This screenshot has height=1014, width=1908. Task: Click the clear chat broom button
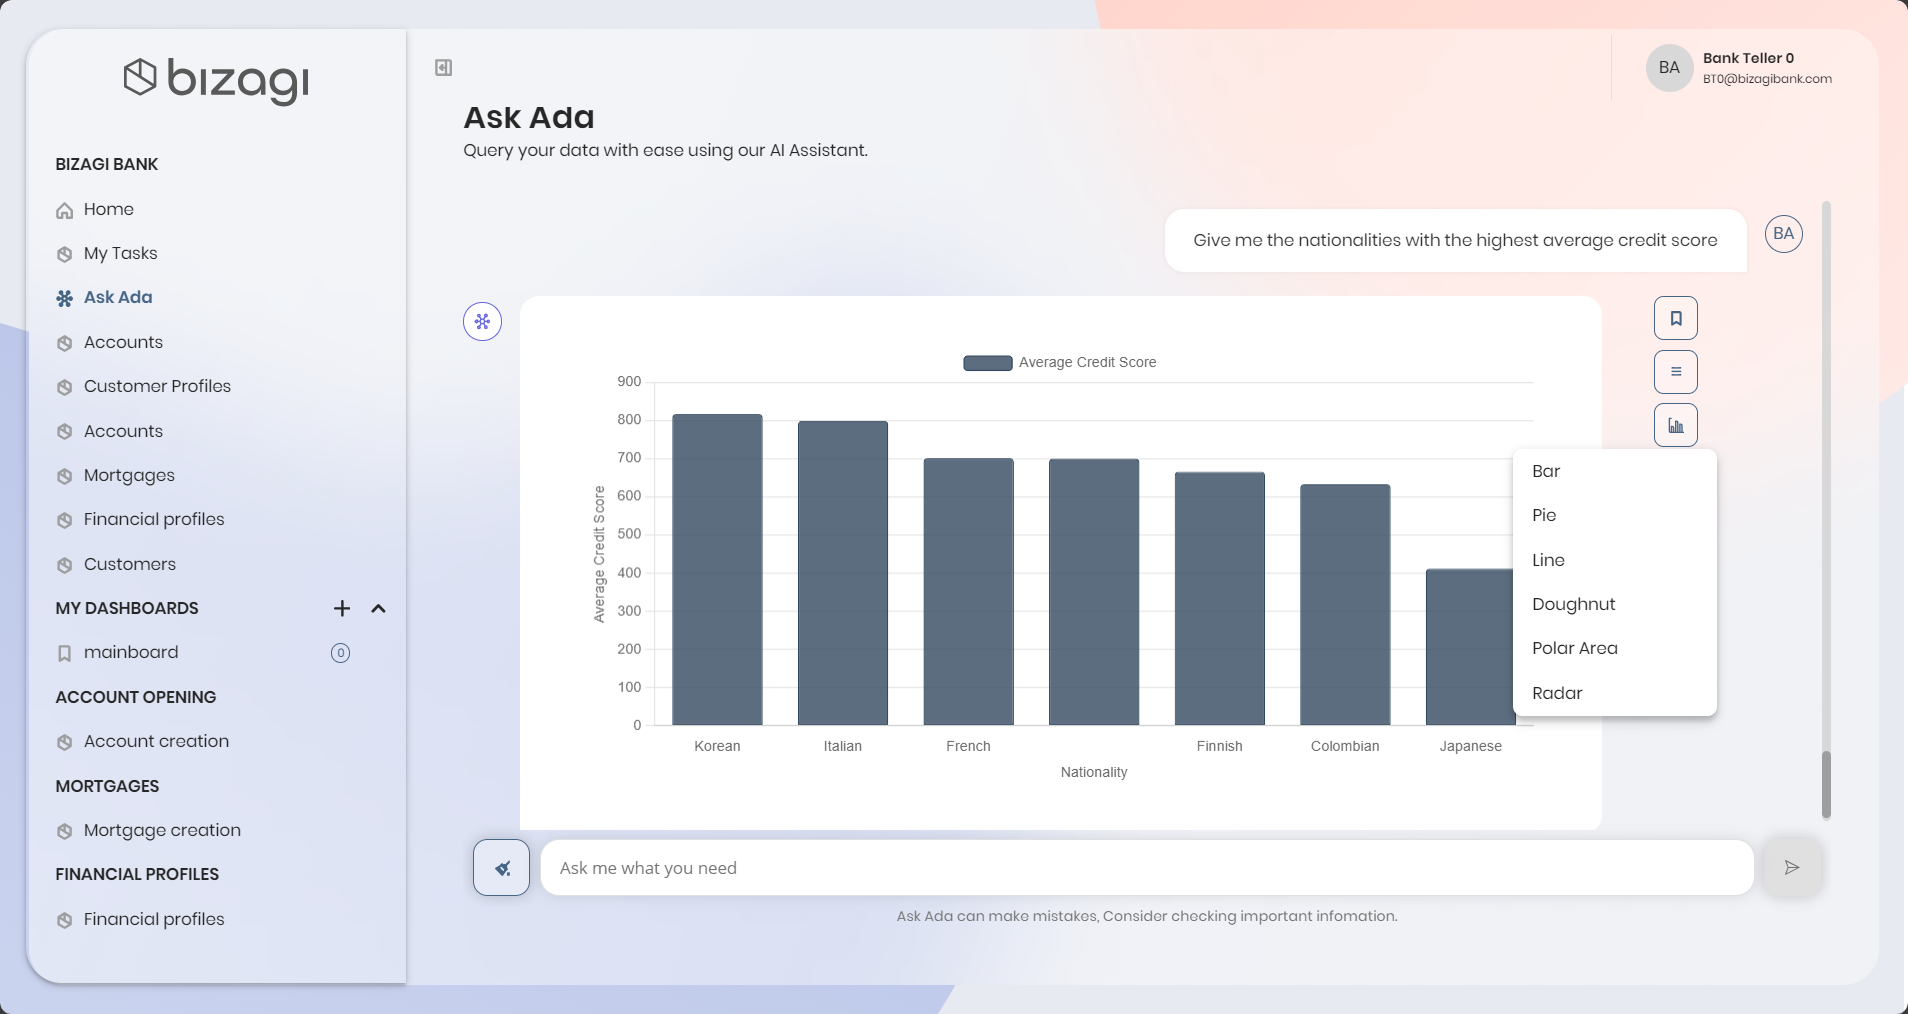click(501, 867)
